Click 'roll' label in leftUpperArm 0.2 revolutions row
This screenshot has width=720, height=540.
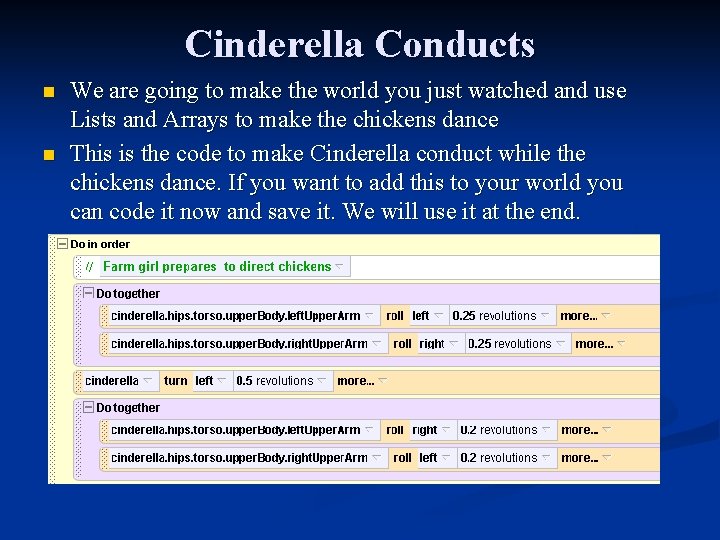click(394, 430)
